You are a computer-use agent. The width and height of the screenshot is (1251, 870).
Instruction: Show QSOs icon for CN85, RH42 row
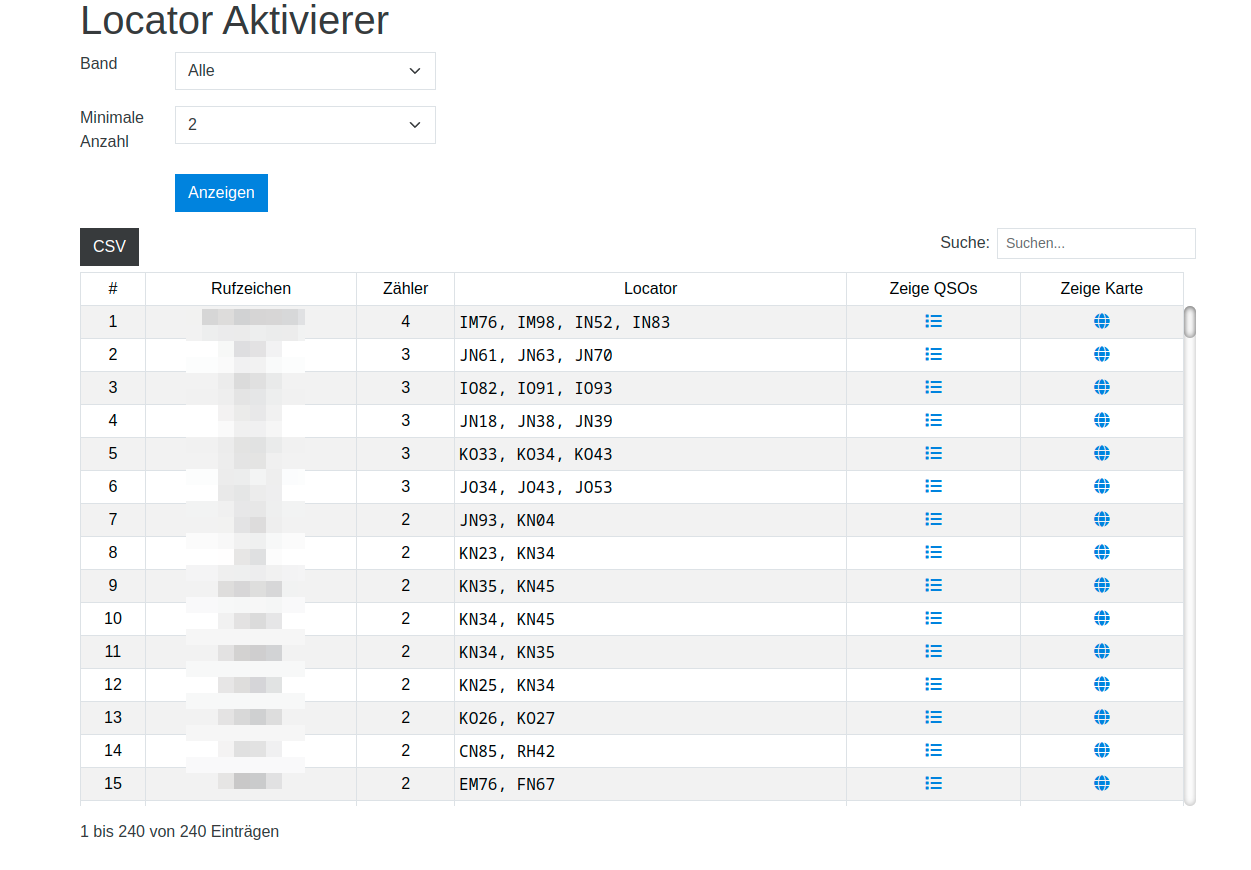coord(933,750)
